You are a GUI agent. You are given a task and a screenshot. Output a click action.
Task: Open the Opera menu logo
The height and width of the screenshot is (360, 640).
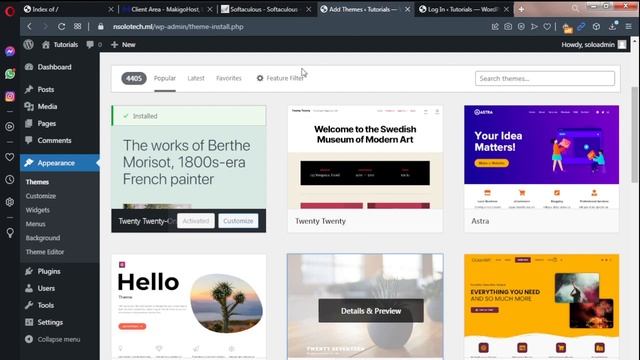coord(10,11)
